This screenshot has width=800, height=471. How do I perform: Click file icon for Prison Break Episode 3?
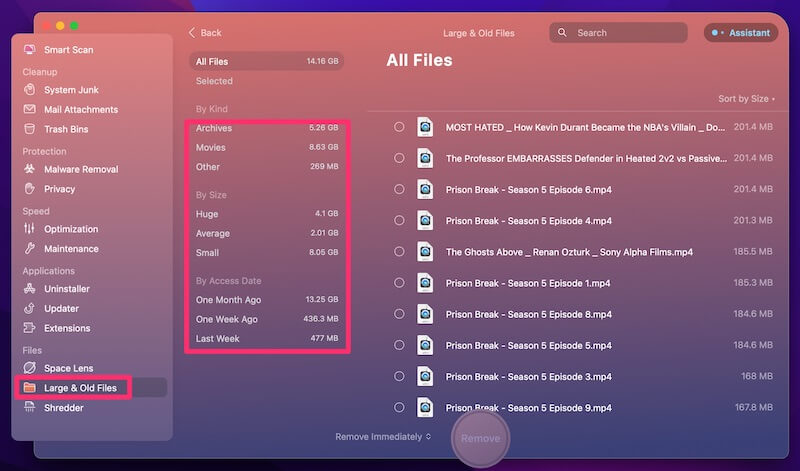point(425,376)
